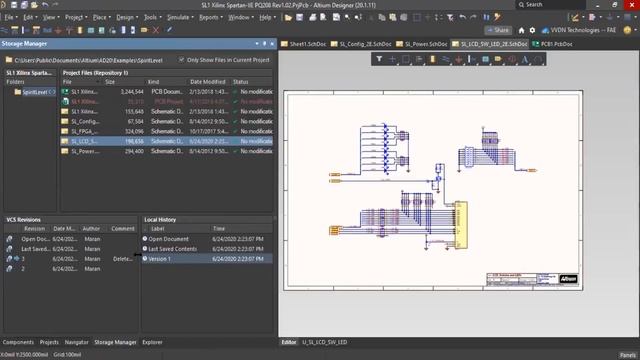This screenshot has width=640, height=360.
Task: Click the align objects icon in the active bar
Action: point(419,60)
